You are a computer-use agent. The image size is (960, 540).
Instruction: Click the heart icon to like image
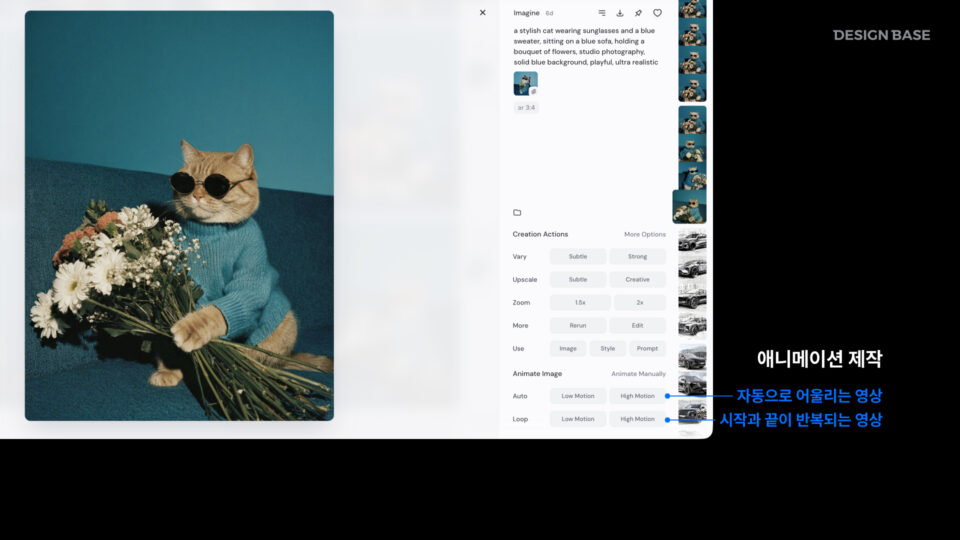point(657,13)
